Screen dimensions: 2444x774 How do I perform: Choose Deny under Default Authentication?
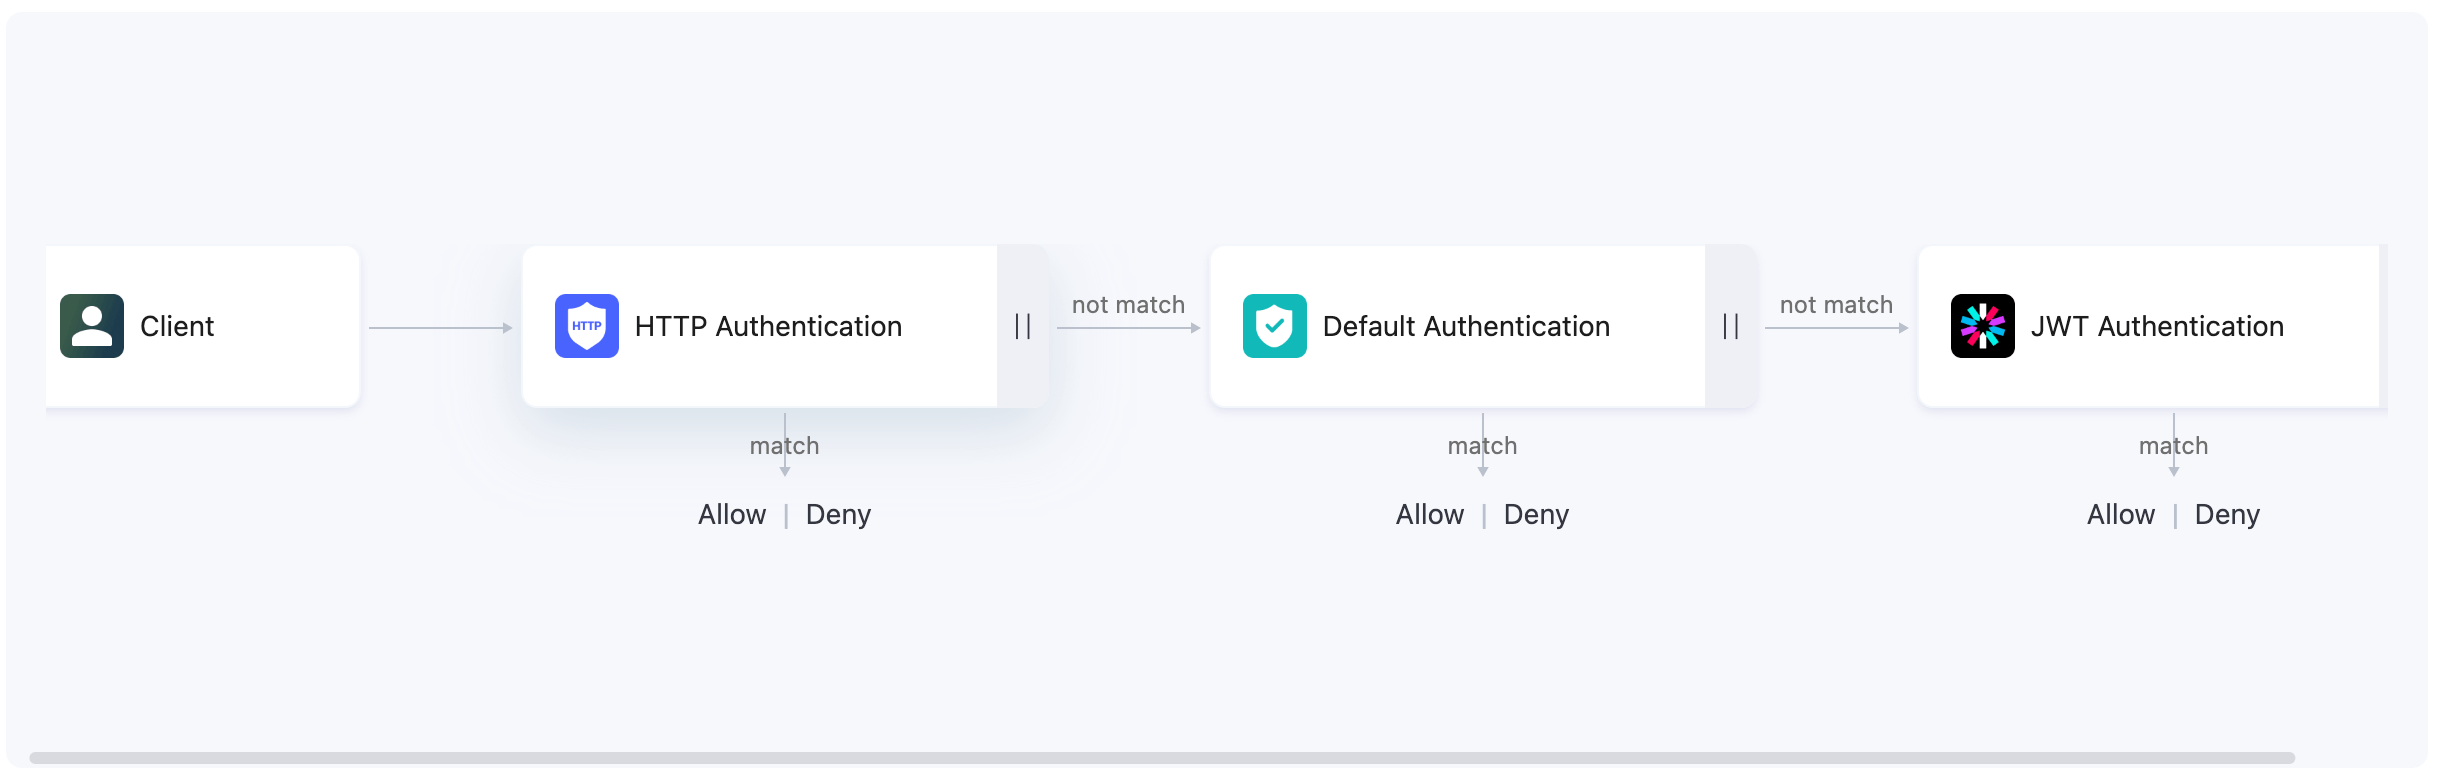point(1536,514)
